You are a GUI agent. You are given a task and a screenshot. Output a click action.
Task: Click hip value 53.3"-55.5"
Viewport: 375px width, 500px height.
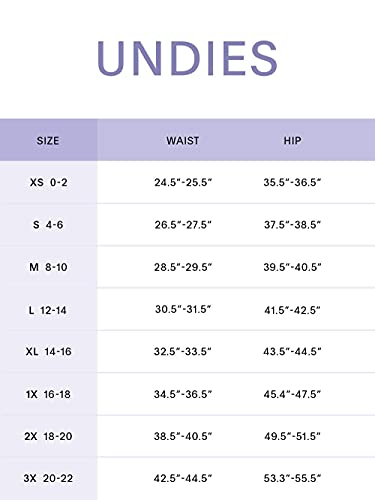click(x=292, y=478)
